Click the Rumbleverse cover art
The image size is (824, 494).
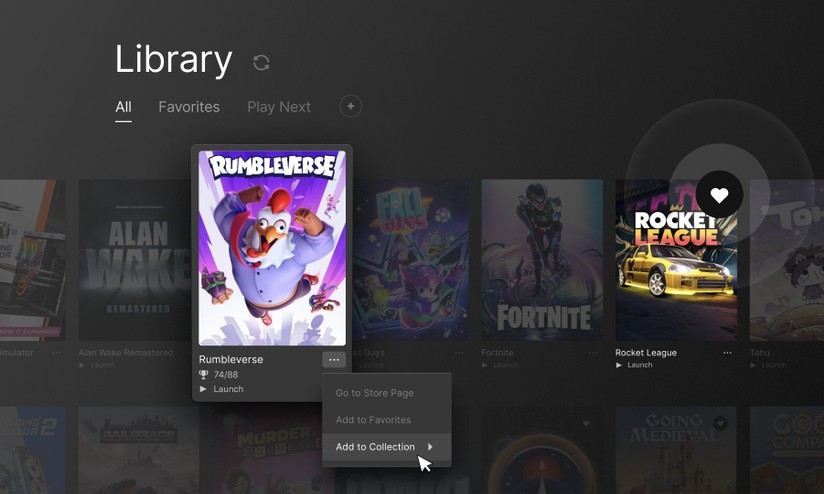(272, 248)
